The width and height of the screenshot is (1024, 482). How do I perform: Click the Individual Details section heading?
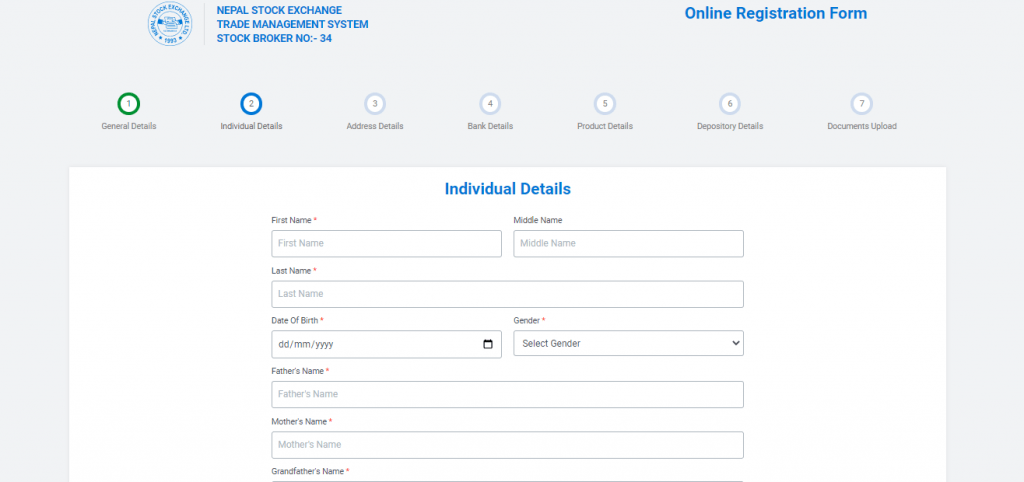[x=507, y=189]
